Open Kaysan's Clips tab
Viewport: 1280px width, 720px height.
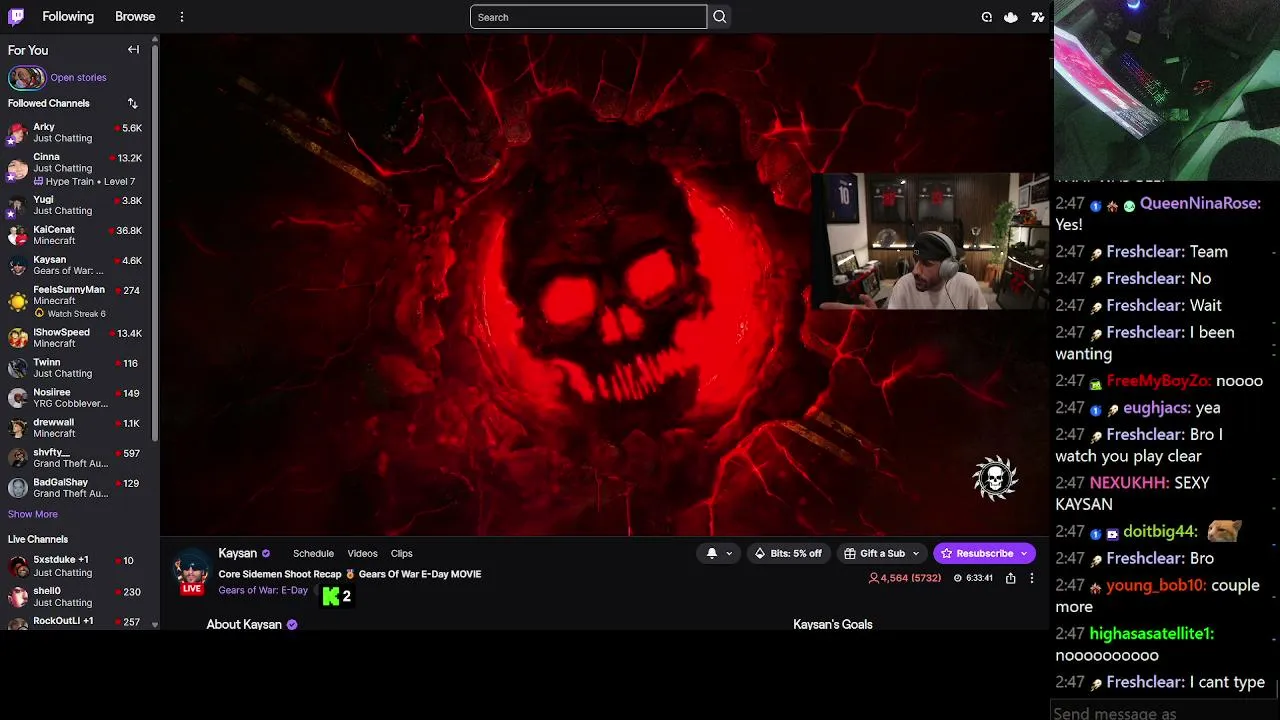401,553
